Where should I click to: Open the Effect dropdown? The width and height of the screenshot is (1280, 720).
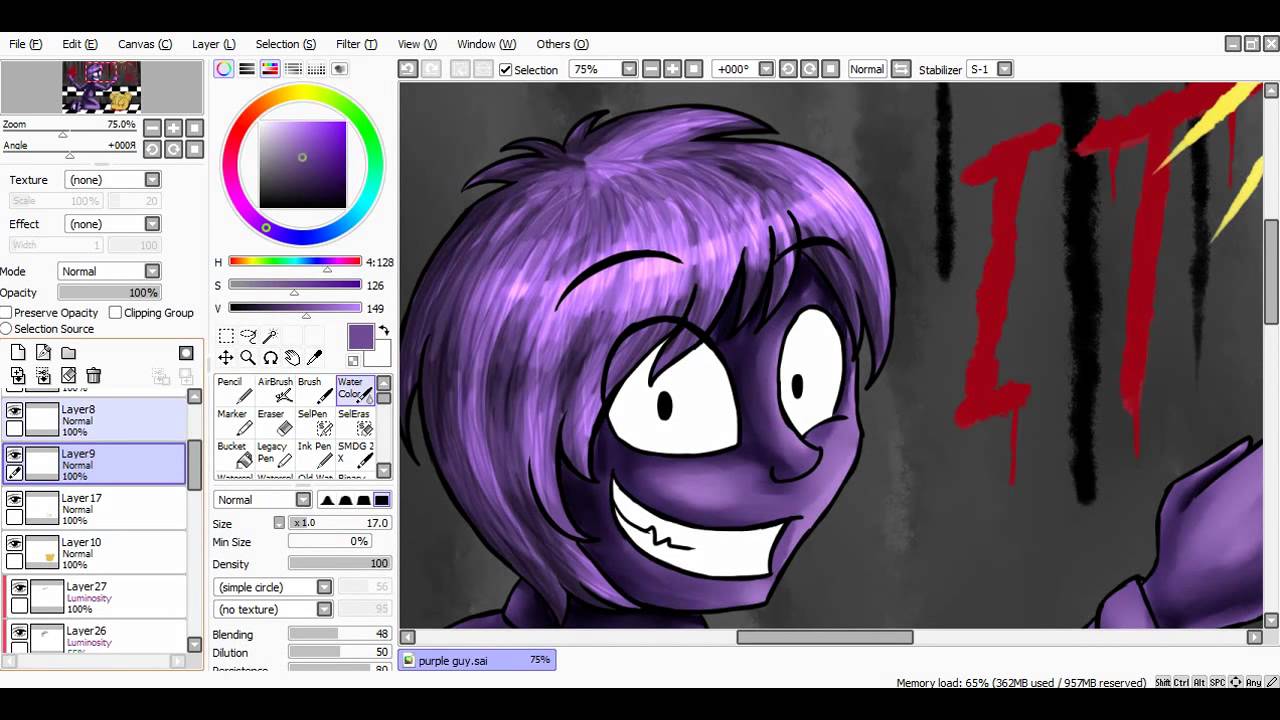click(x=113, y=224)
